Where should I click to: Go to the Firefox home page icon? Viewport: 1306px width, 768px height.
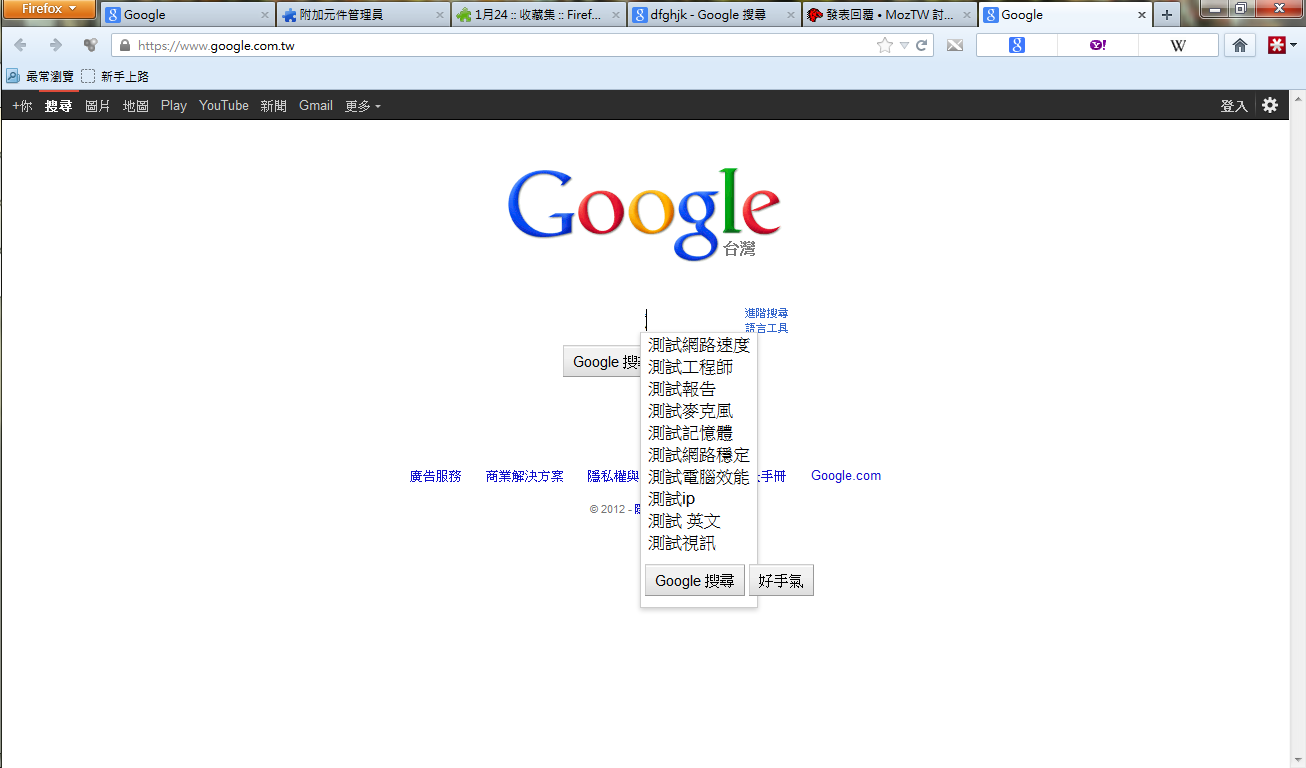(x=1240, y=45)
